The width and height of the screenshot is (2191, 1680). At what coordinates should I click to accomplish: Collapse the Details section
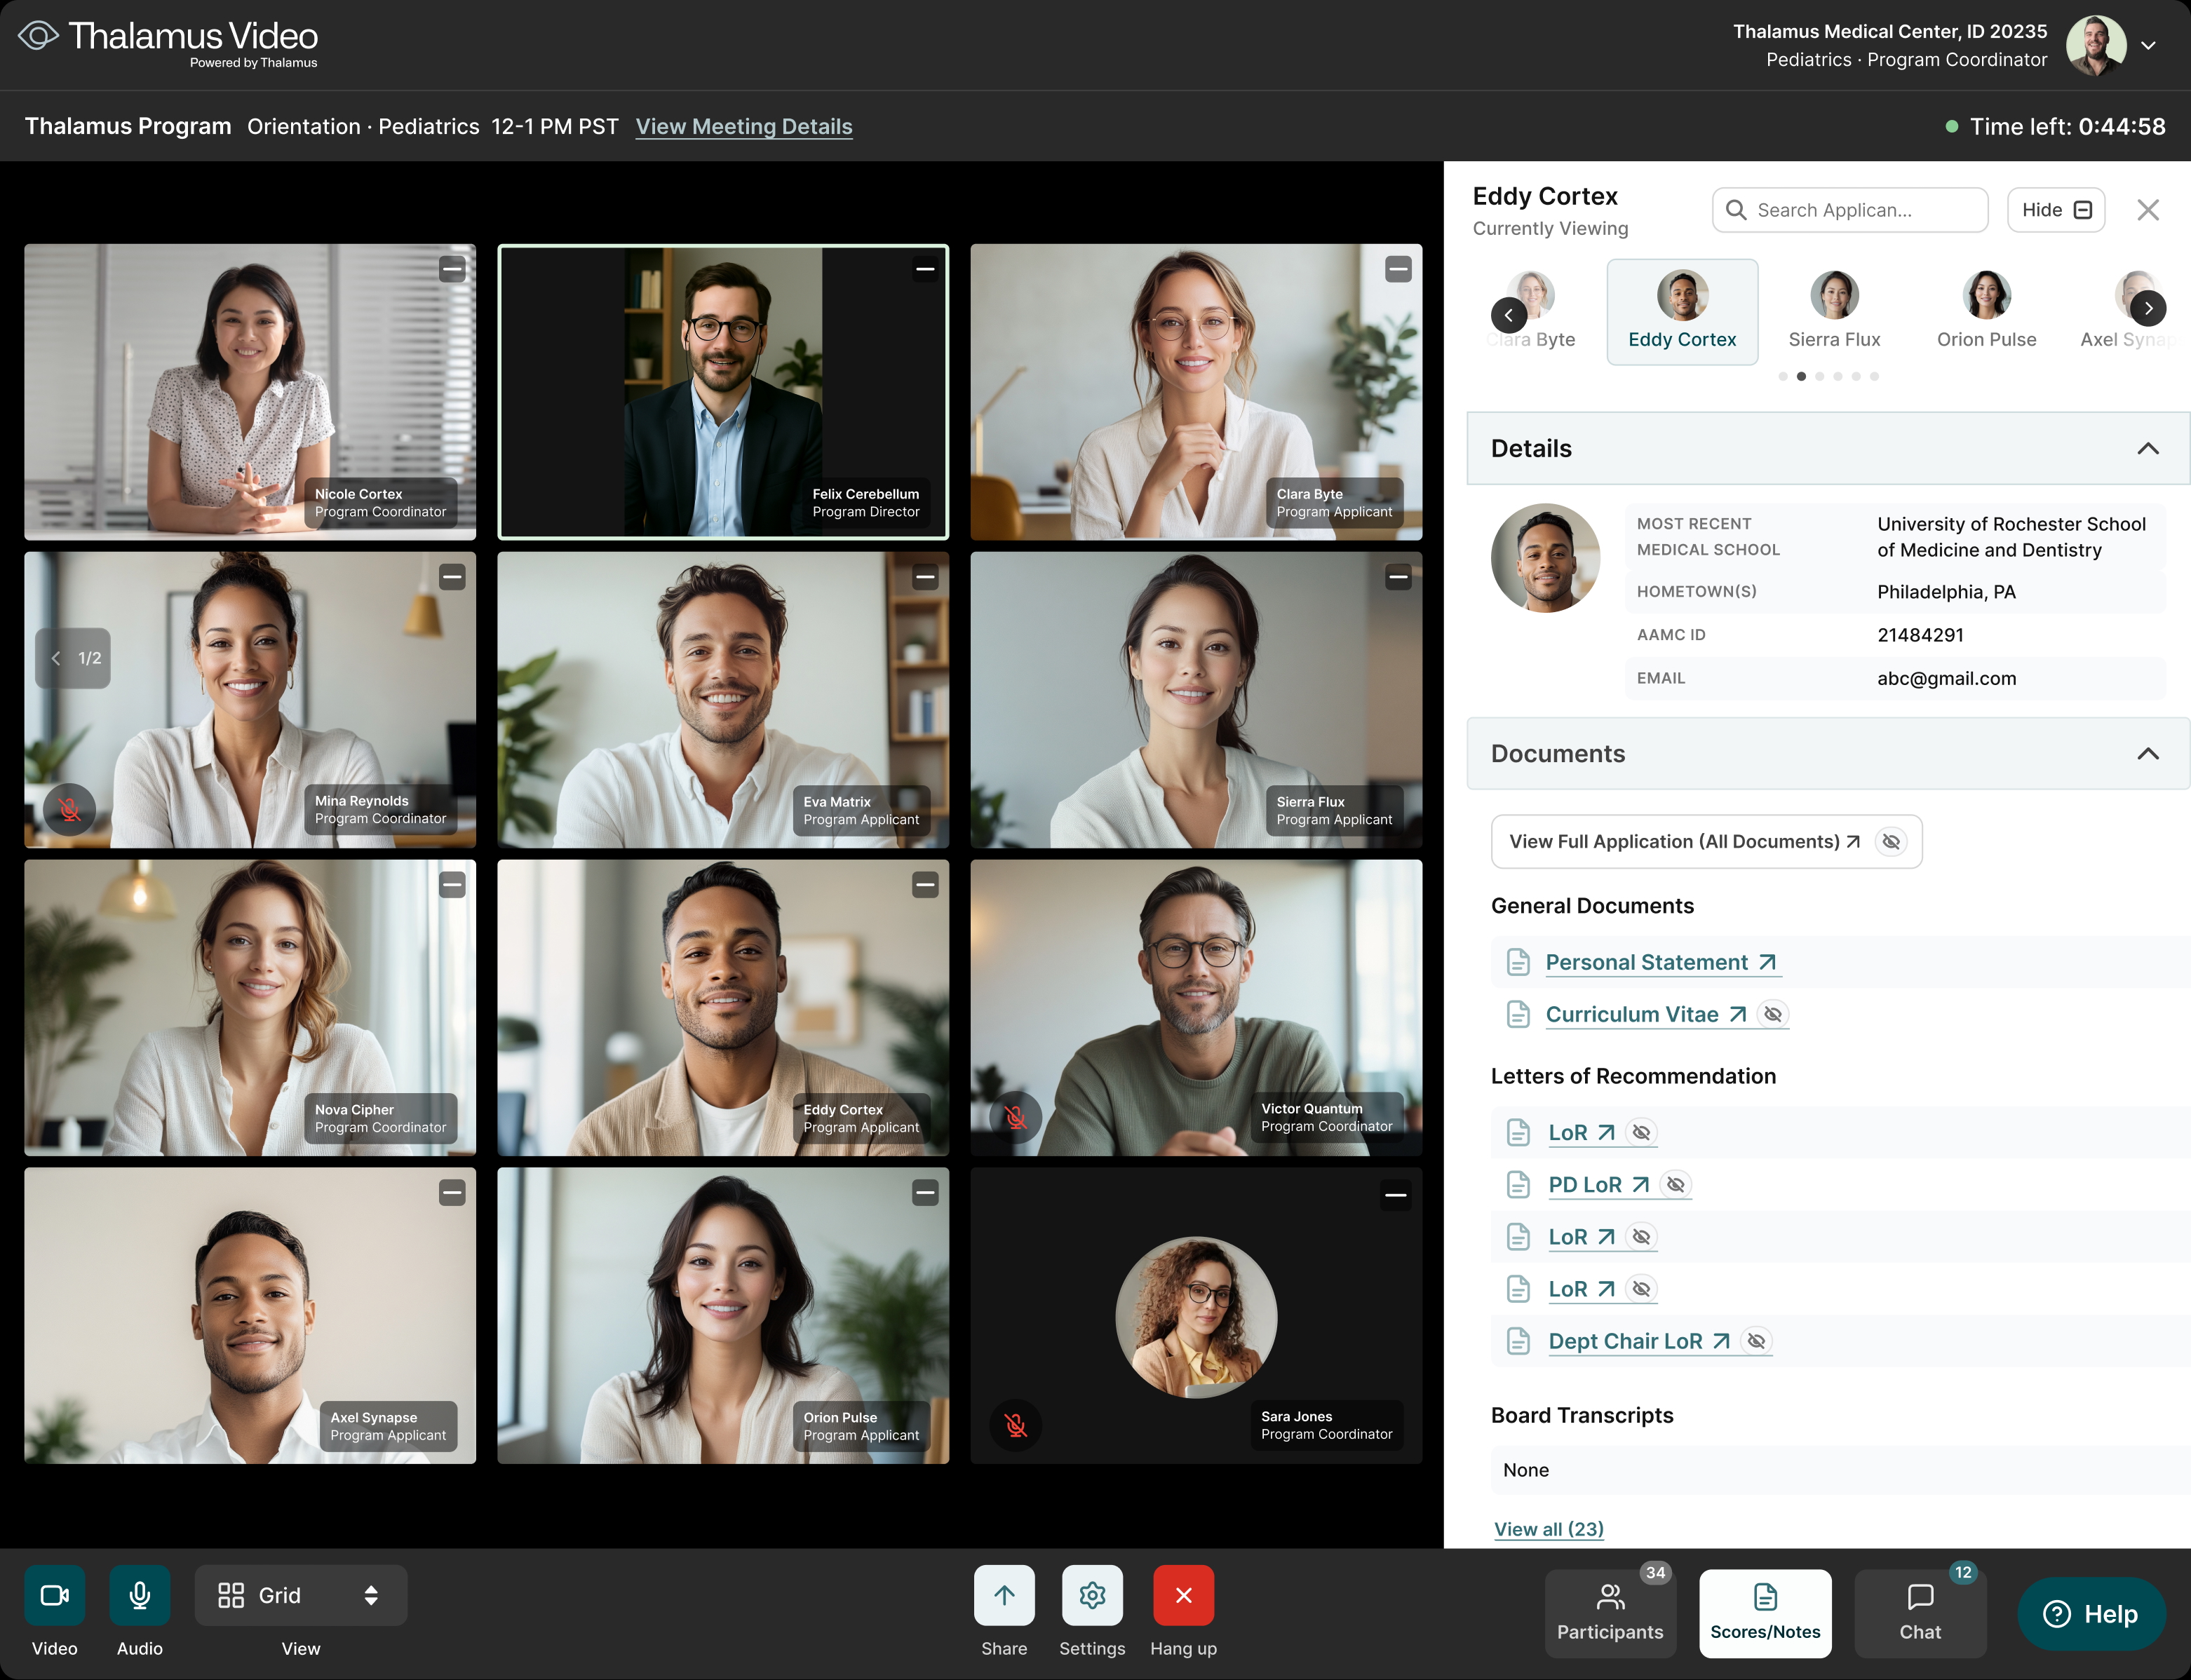[2147, 449]
